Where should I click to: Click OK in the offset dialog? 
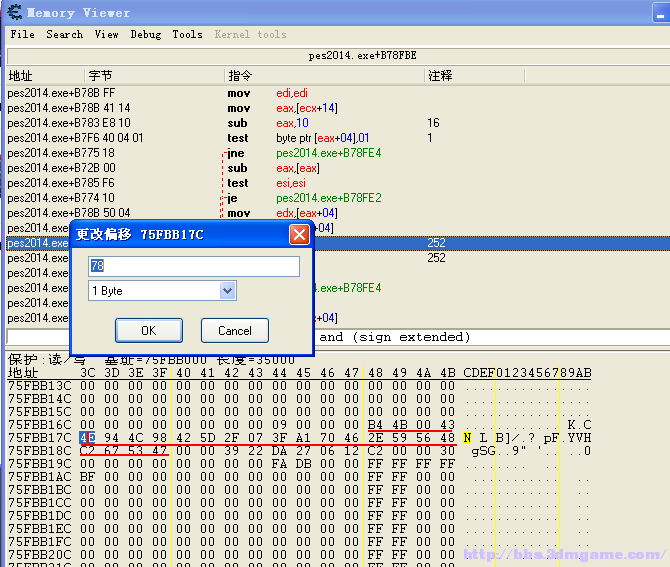point(148,330)
